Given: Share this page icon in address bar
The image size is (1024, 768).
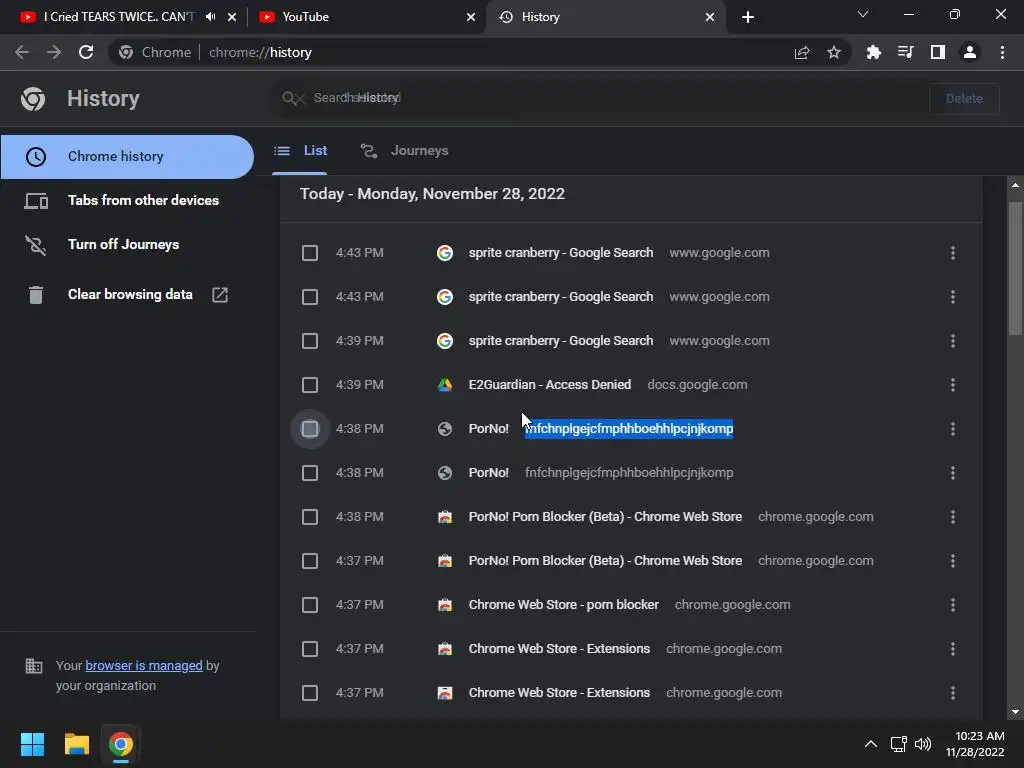Looking at the screenshot, I should [x=801, y=52].
